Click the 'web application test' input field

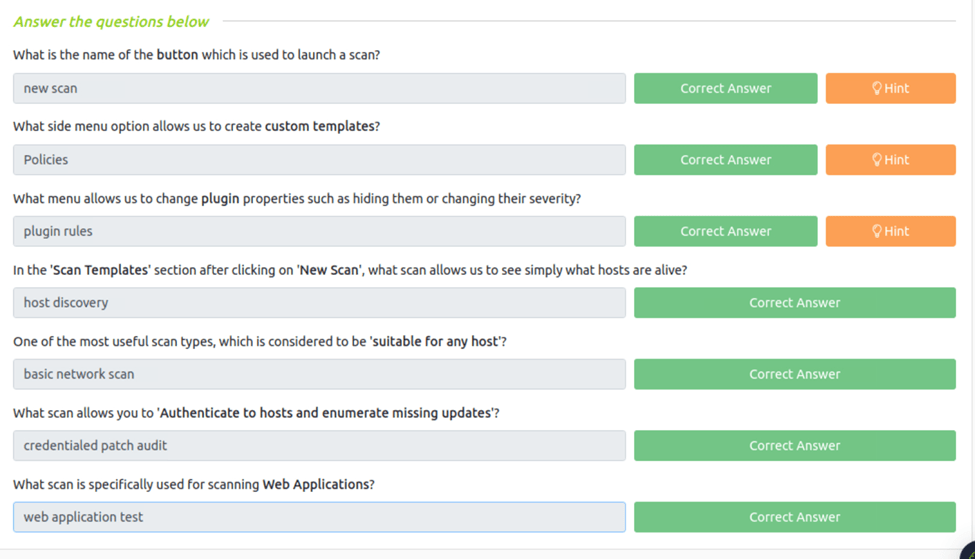click(x=319, y=517)
